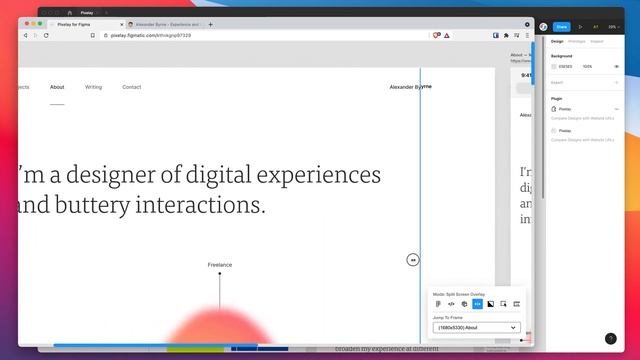Open the About nav link
The image size is (640, 360).
[57, 87]
